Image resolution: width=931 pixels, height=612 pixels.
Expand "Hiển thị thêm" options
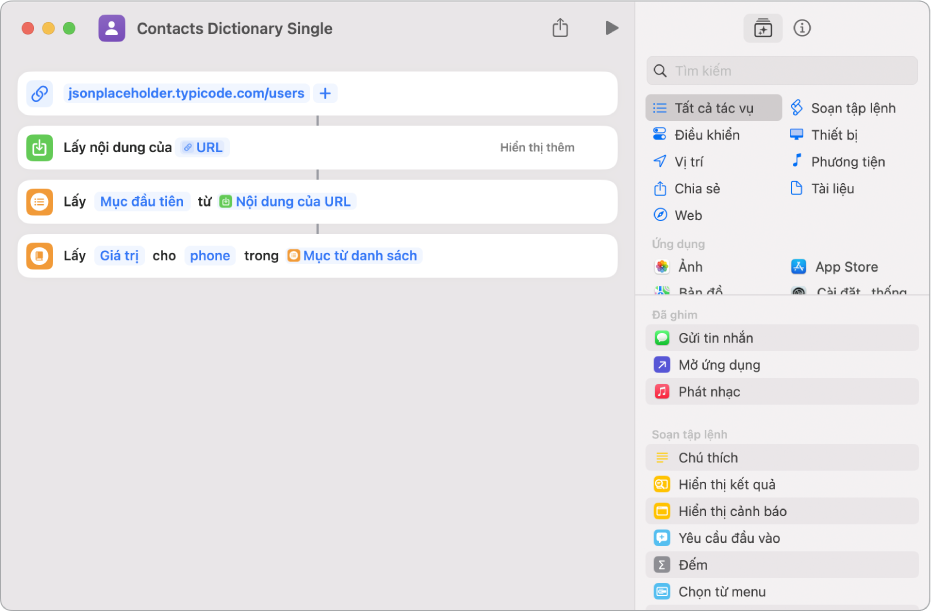[x=537, y=147]
